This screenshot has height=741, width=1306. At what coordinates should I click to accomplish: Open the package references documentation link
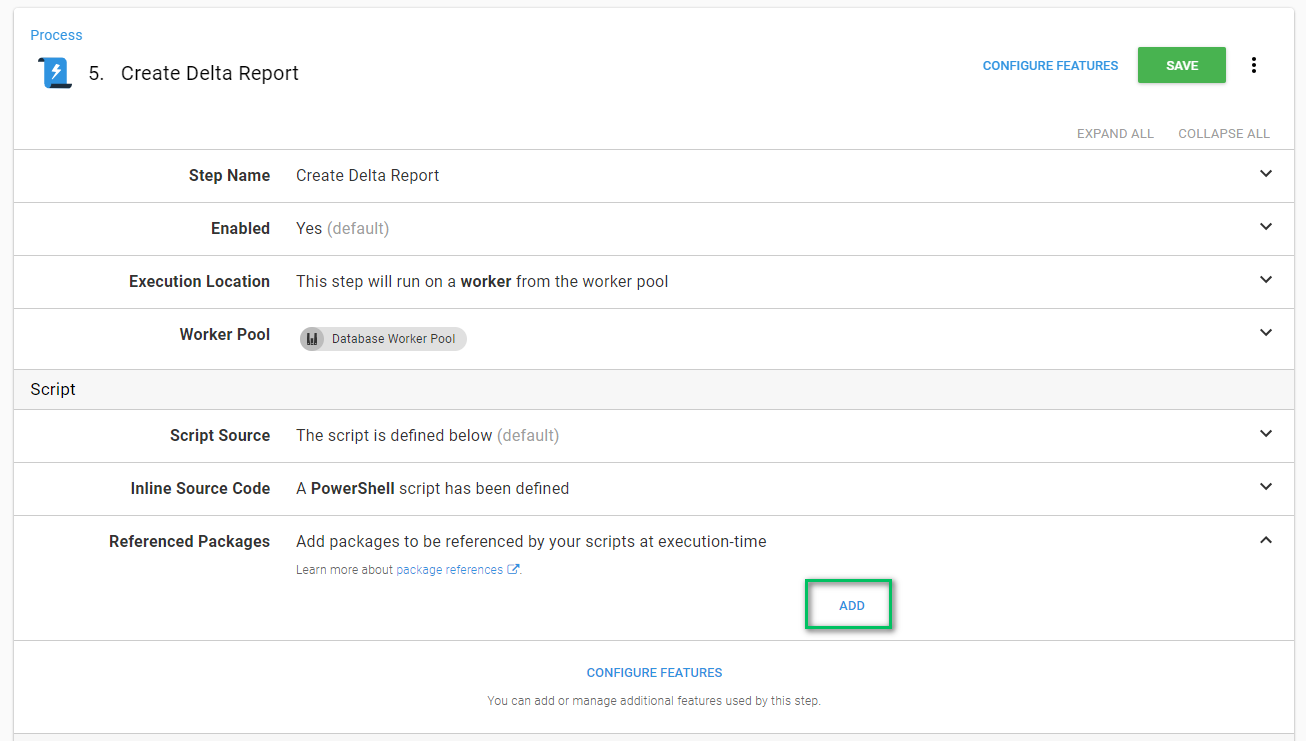click(x=449, y=570)
